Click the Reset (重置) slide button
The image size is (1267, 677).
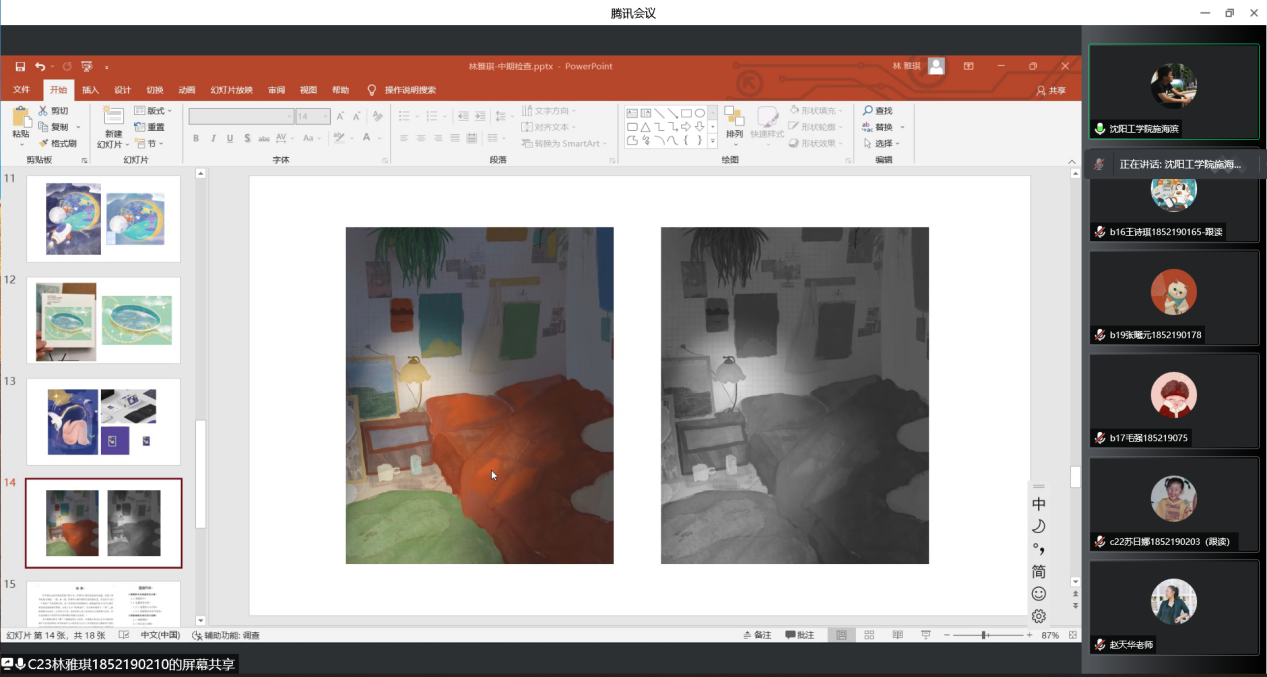150,127
